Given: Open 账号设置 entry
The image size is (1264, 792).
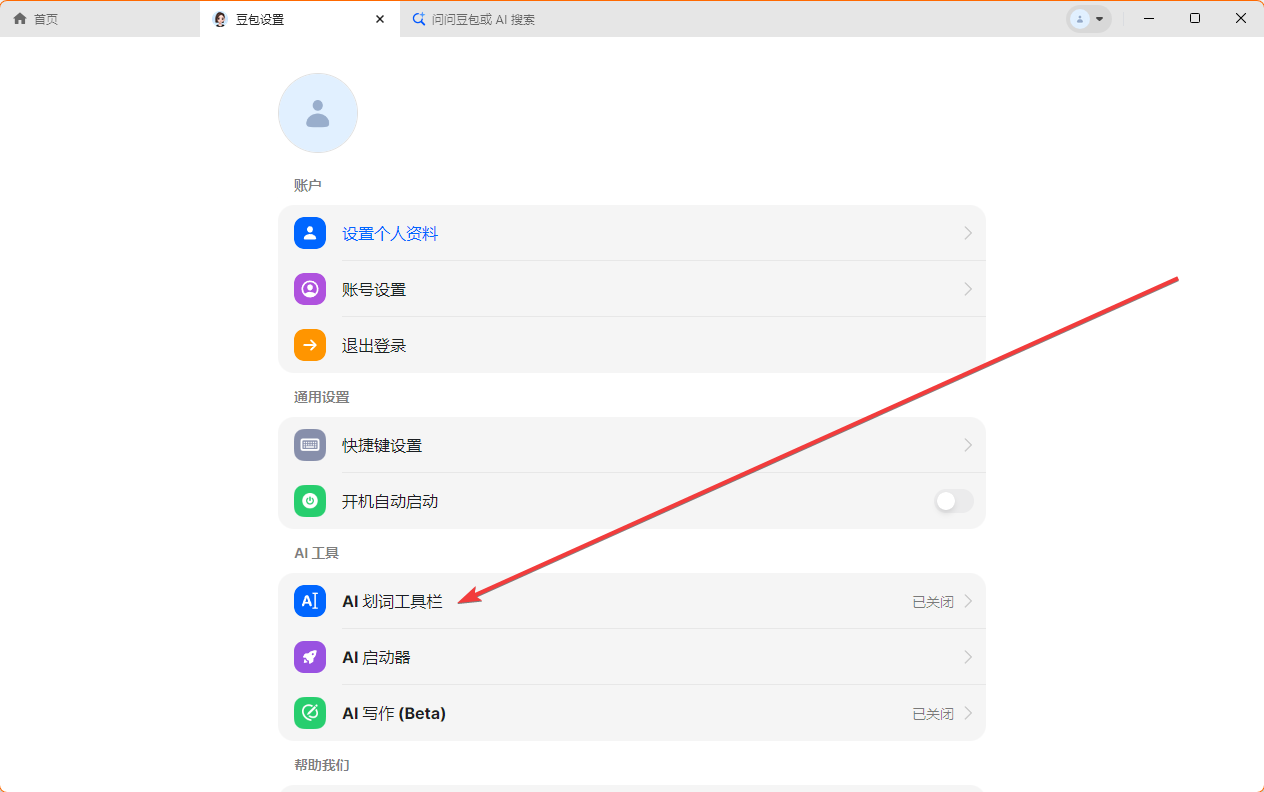Looking at the screenshot, I should pyautogui.click(x=632, y=289).
